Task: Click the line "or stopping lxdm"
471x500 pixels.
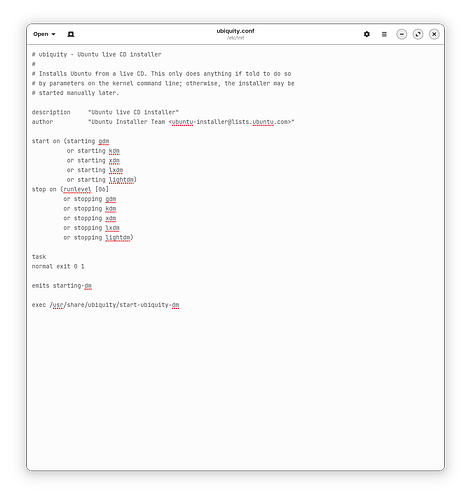Action: tap(91, 228)
